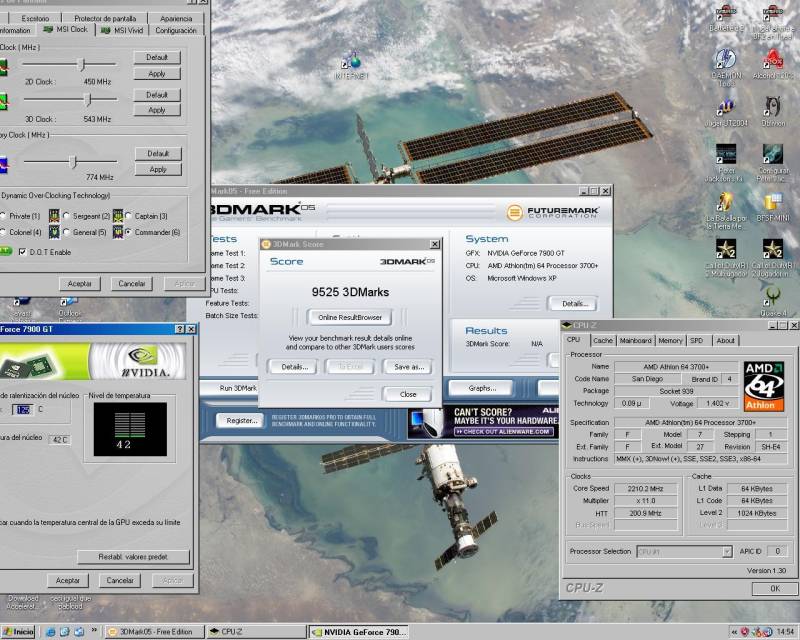Open Peter Jackson's King Kong shortcut
The width and height of the screenshot is (800, 640).
coord(726,162)
